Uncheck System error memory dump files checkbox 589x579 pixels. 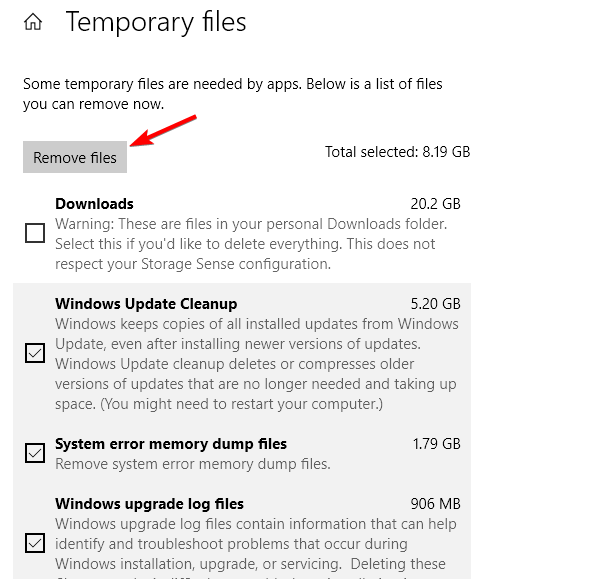pos(35,453)
